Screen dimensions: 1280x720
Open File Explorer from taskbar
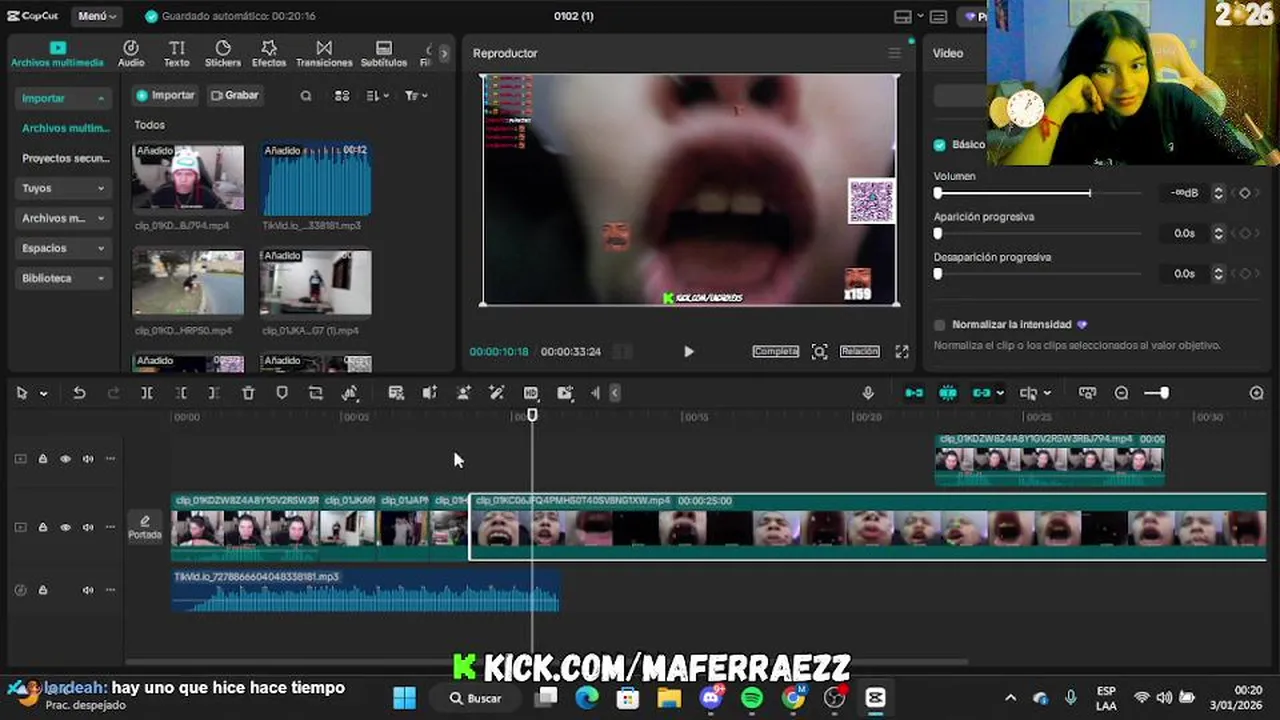pos(669,698)
